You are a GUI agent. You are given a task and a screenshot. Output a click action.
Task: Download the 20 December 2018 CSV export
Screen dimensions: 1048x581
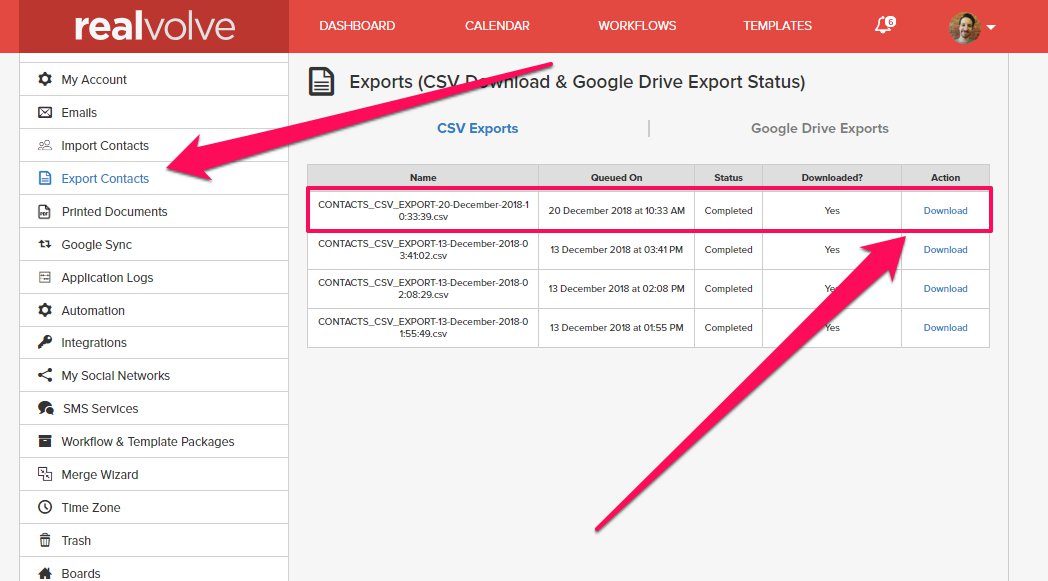click(945, 211)
